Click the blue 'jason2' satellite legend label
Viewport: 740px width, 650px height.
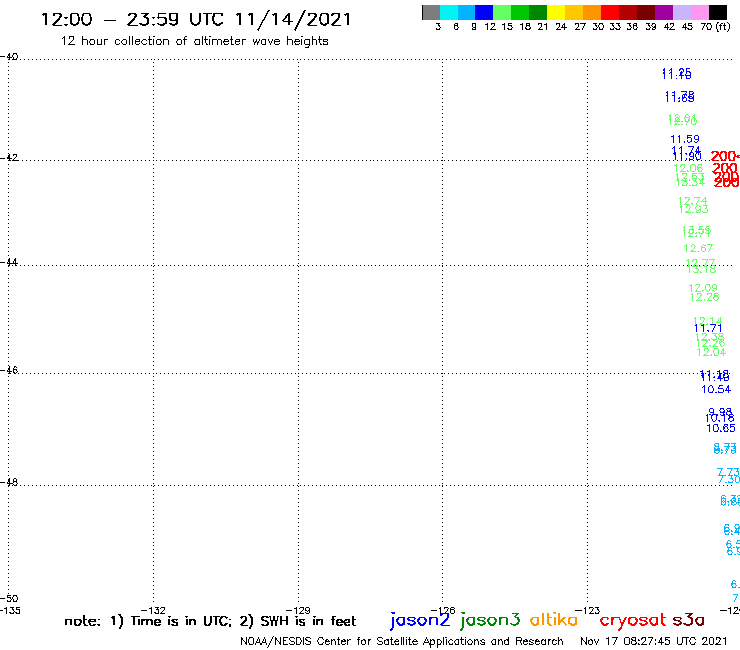420,620
